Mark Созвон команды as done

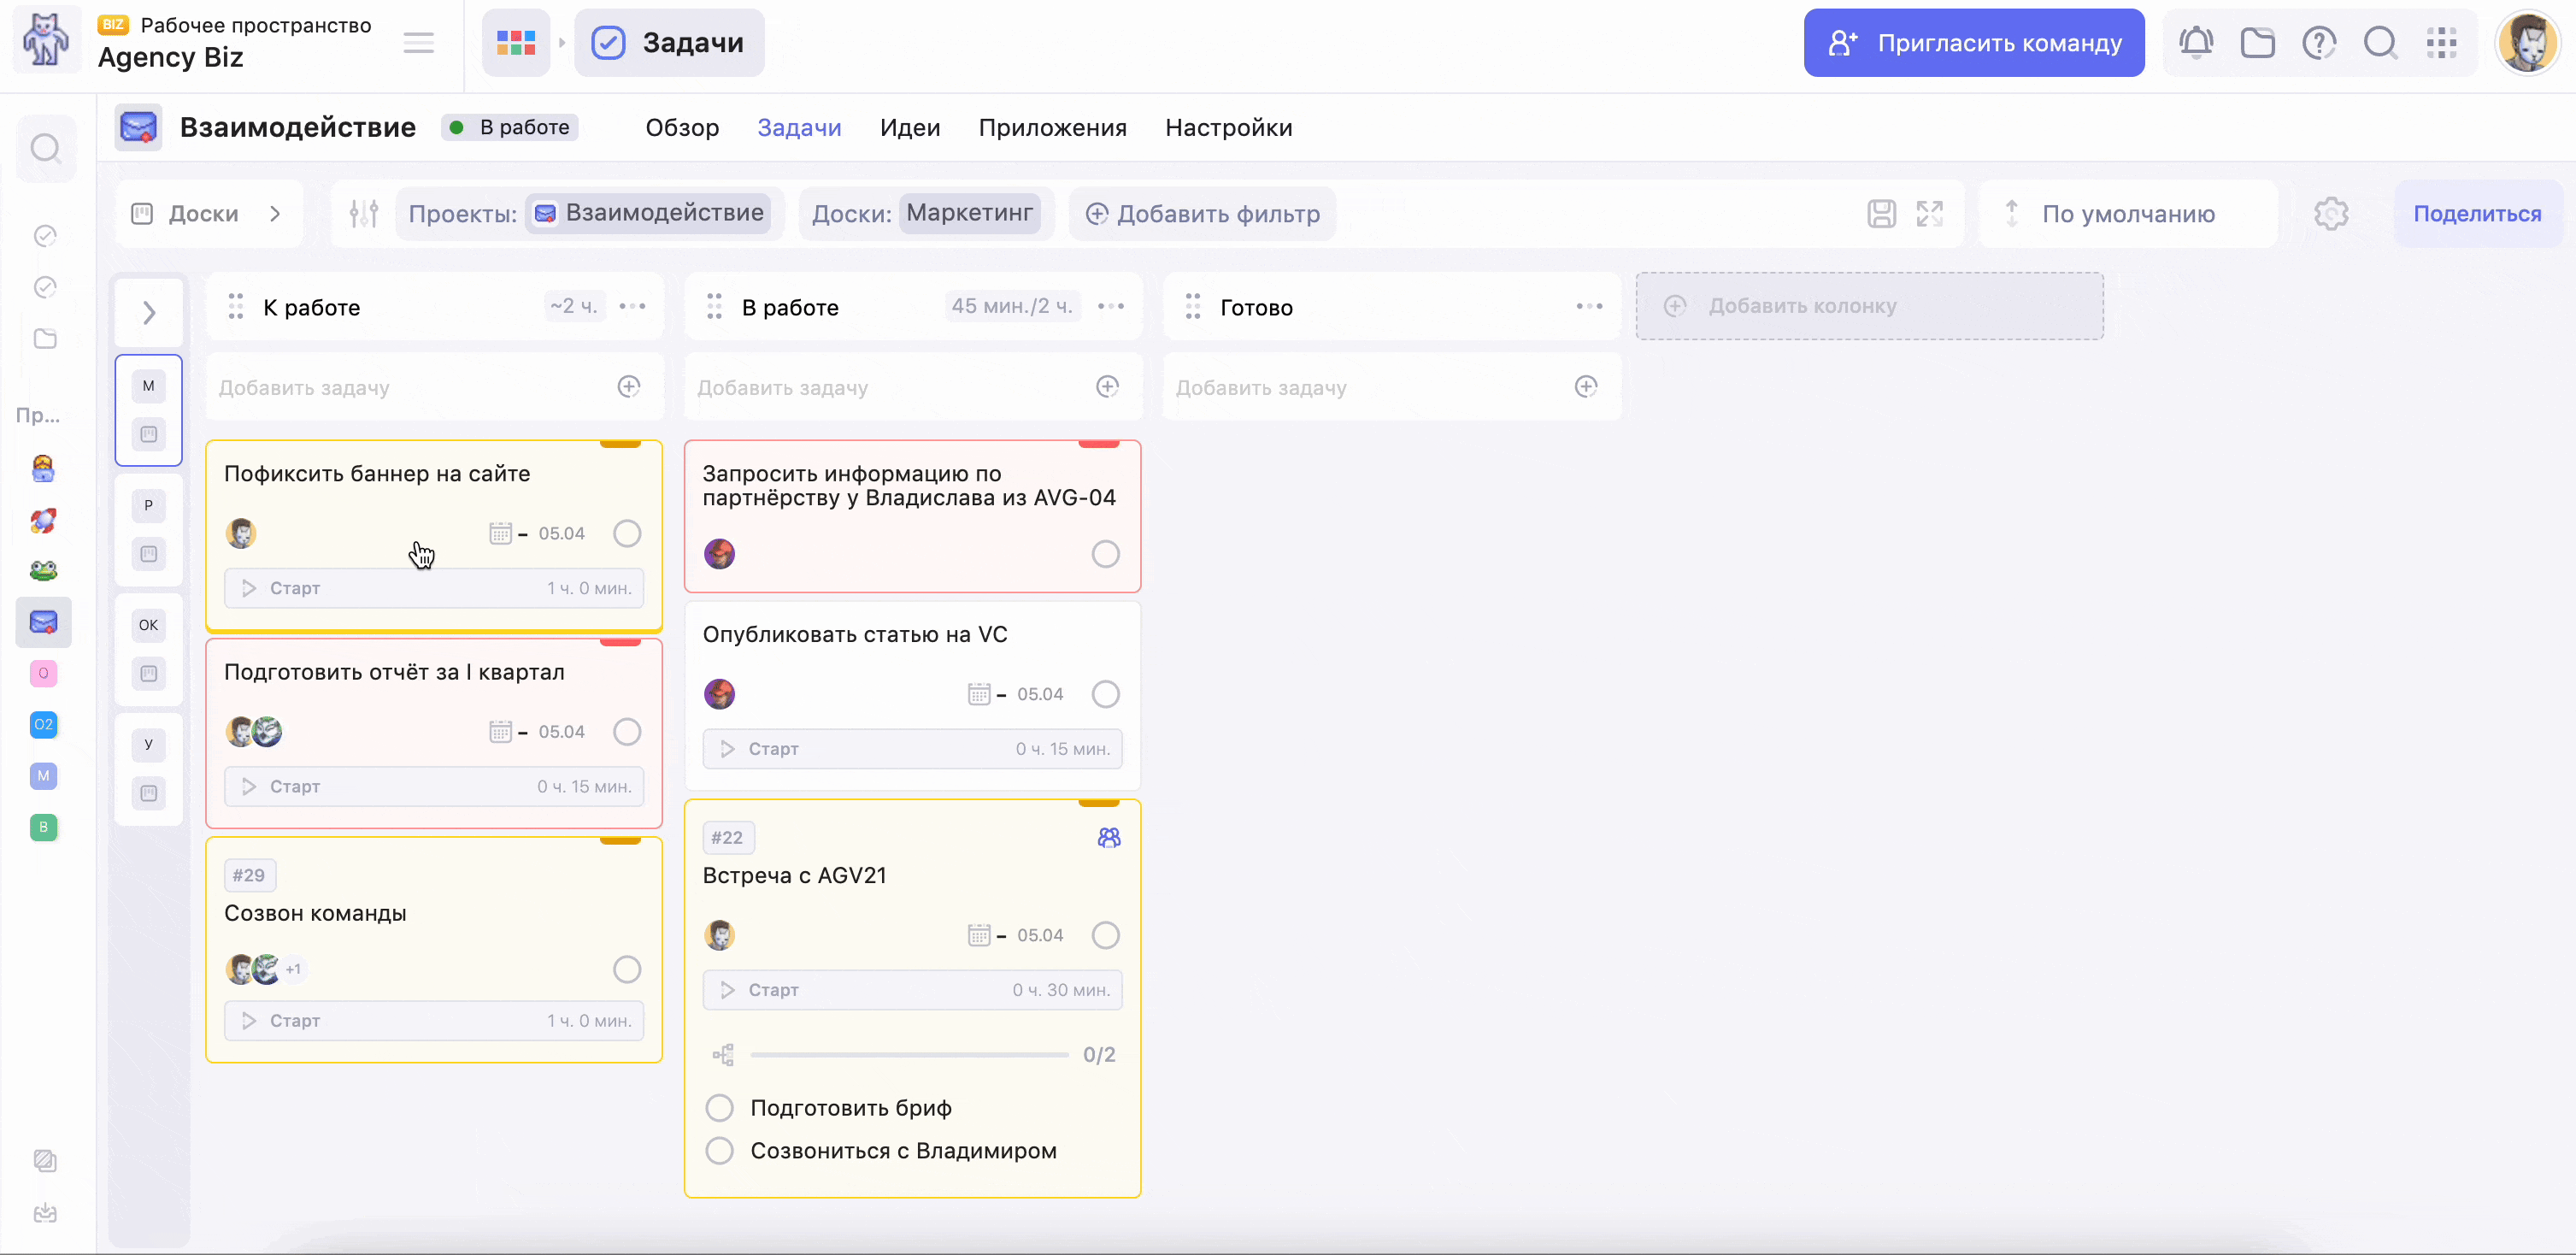pos(627,969)
